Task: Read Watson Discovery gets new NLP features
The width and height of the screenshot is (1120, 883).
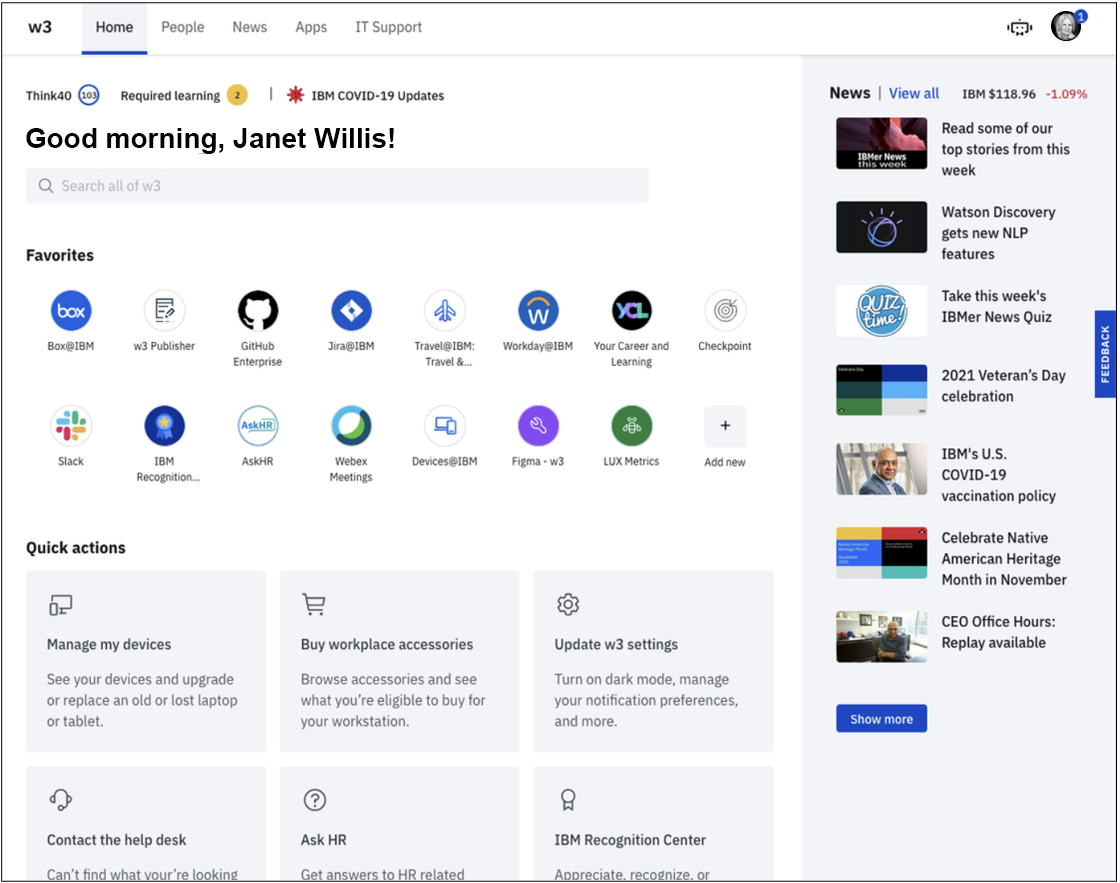Action: point(998,233)
